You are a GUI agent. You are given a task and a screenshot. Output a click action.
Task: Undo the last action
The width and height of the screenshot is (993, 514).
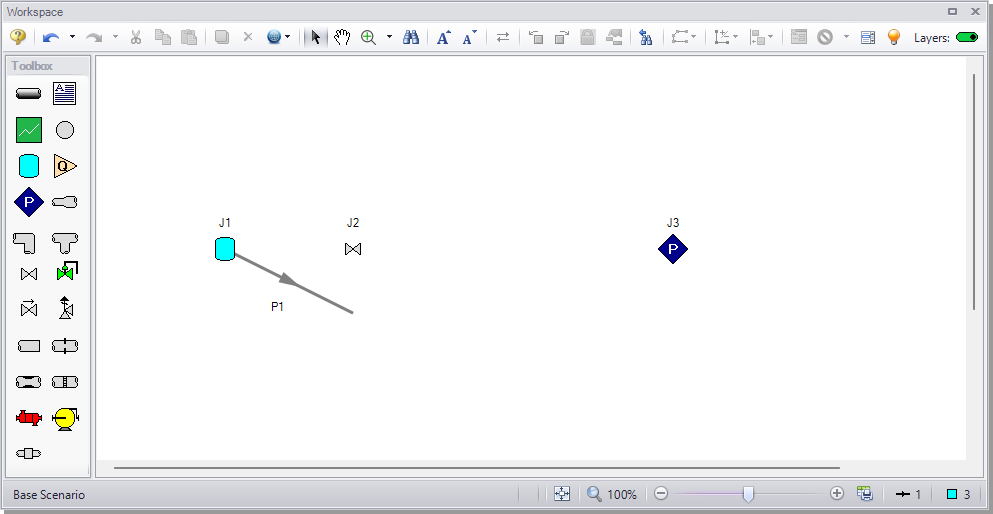pos(51,37)
